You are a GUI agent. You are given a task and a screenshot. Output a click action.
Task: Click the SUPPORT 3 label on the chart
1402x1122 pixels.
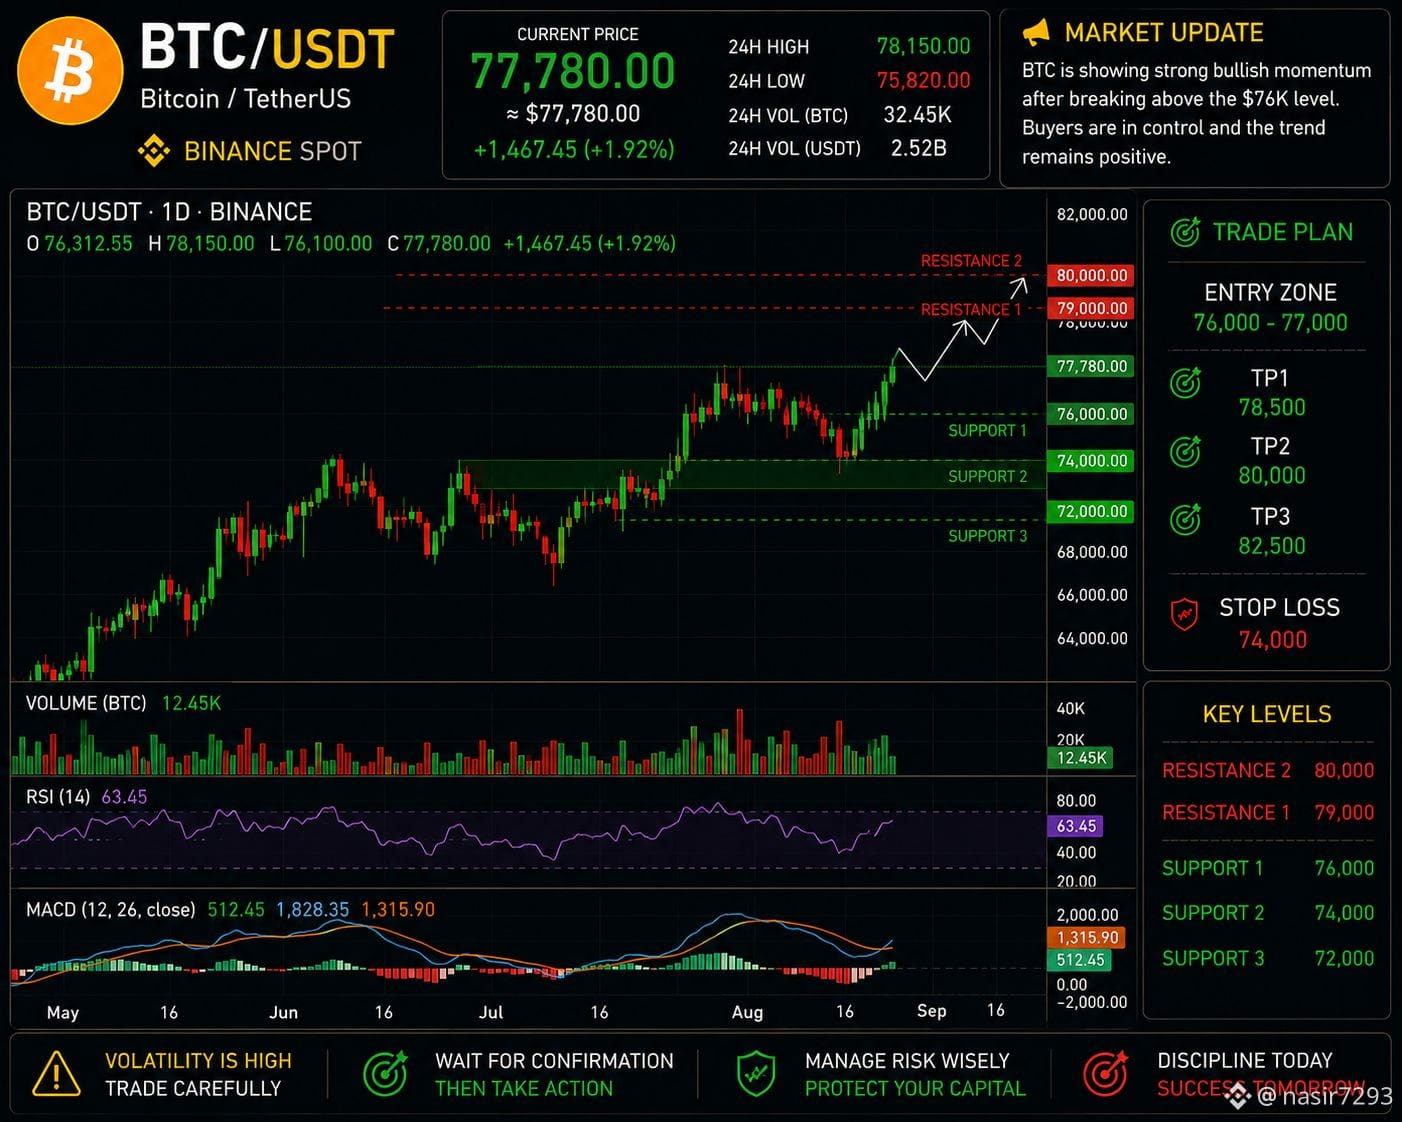[987, 536]
